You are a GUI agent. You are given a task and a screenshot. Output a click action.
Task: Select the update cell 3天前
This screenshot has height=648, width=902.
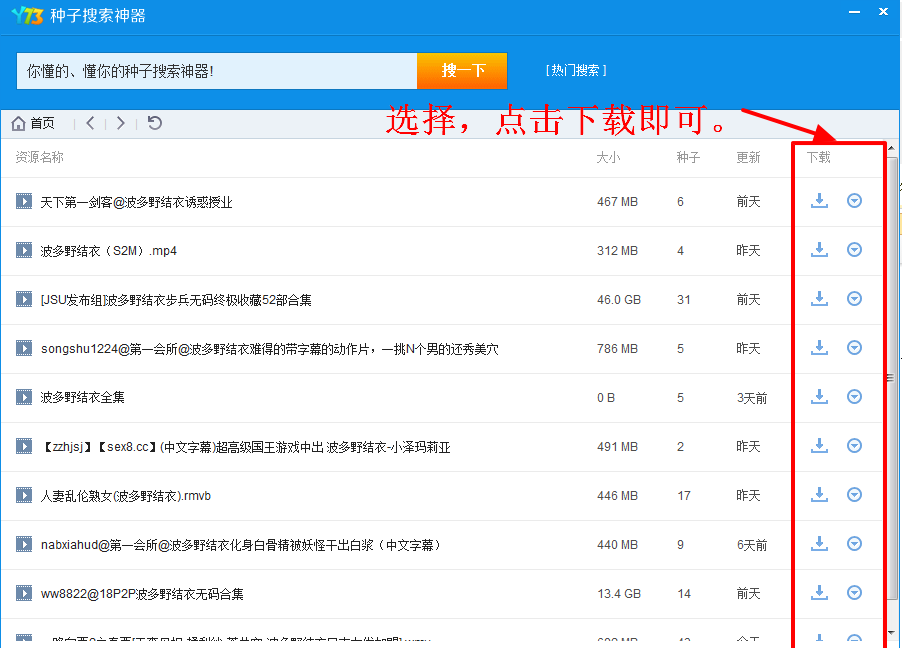coord(752,398)
